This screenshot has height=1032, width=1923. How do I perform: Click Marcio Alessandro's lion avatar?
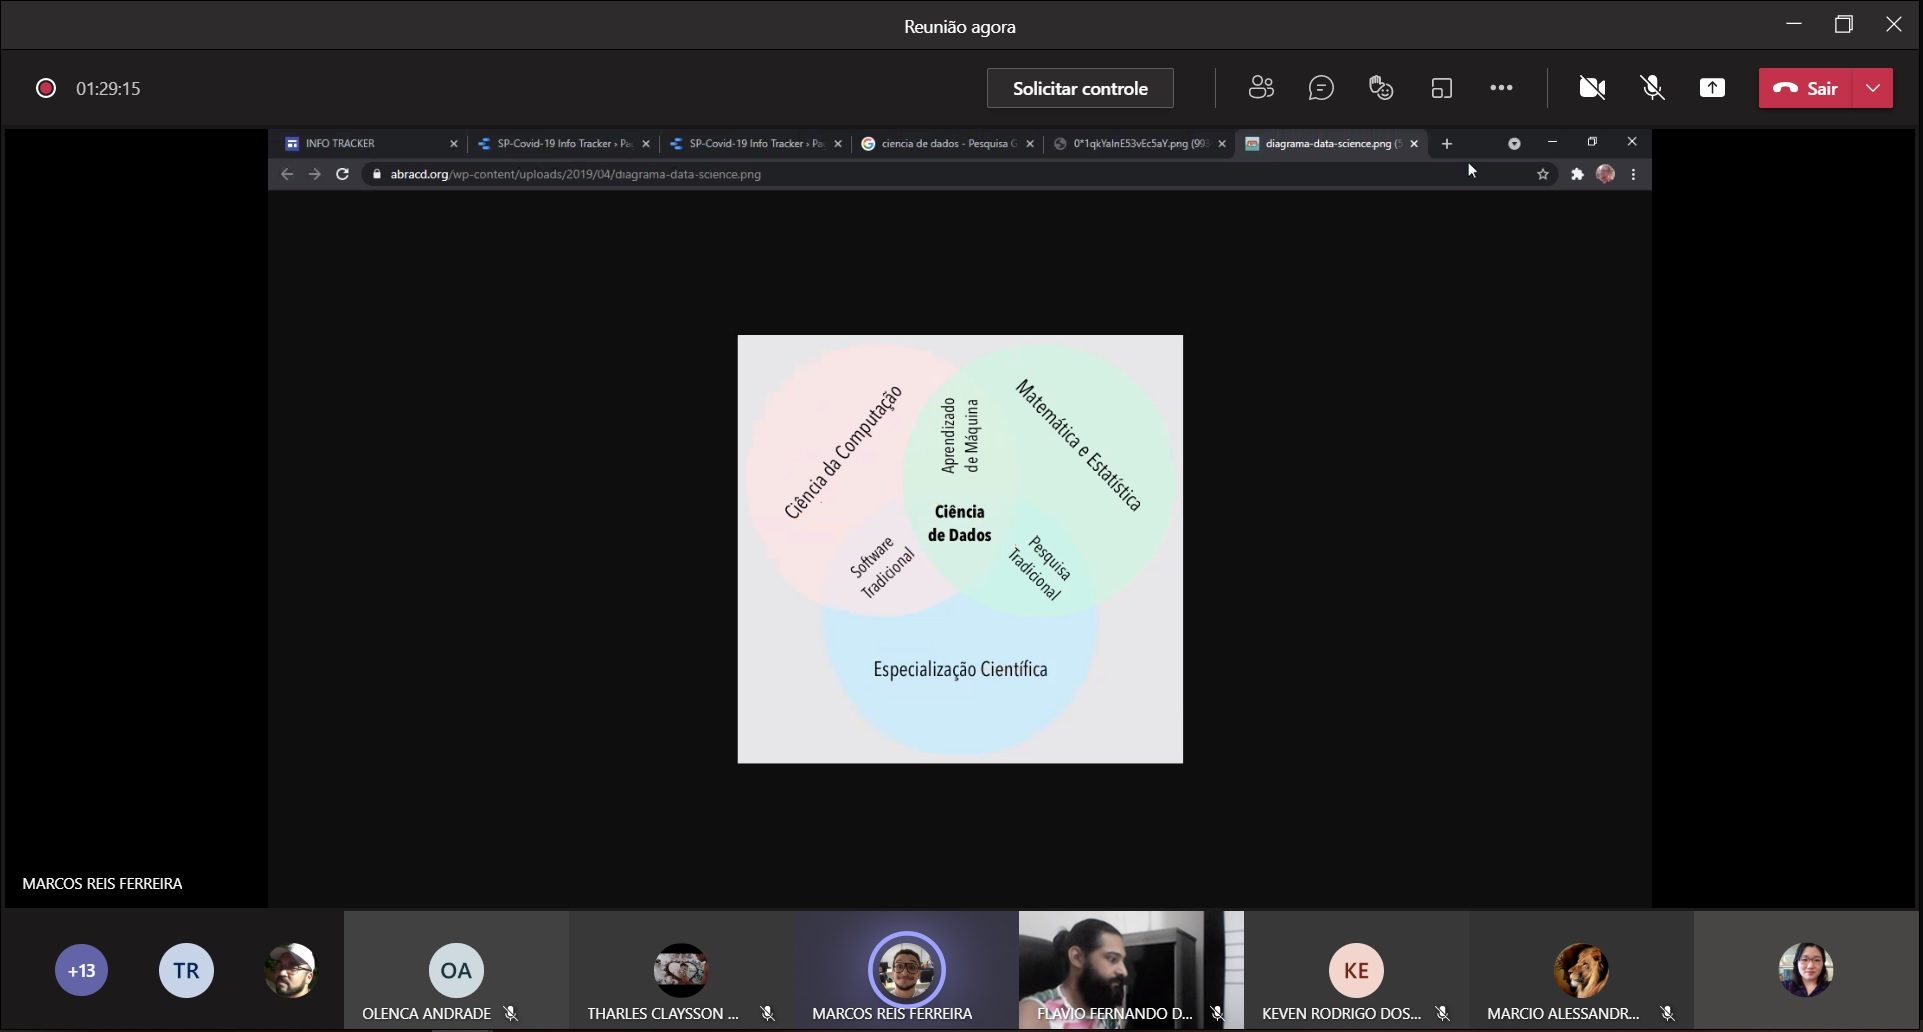coord(1581,970)
